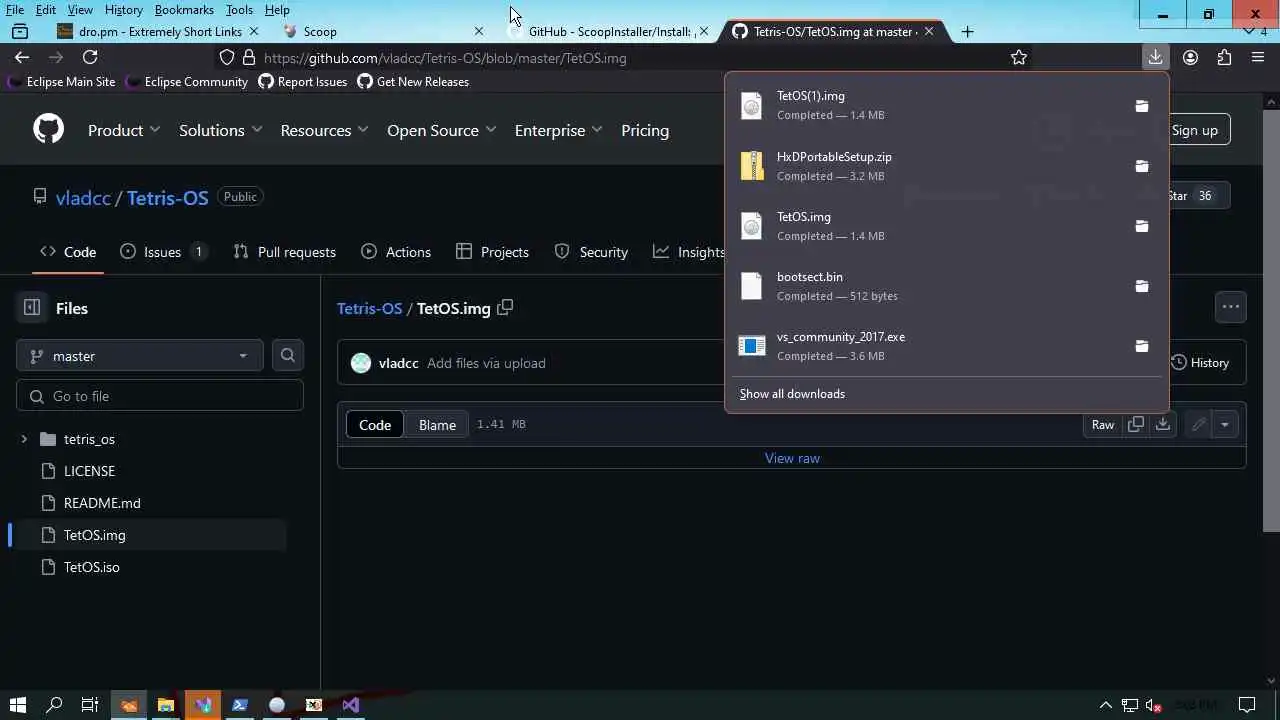This screenshot has height=720, width=1280.
Task: Open the file History link
Action: [x=1199, y=363]
